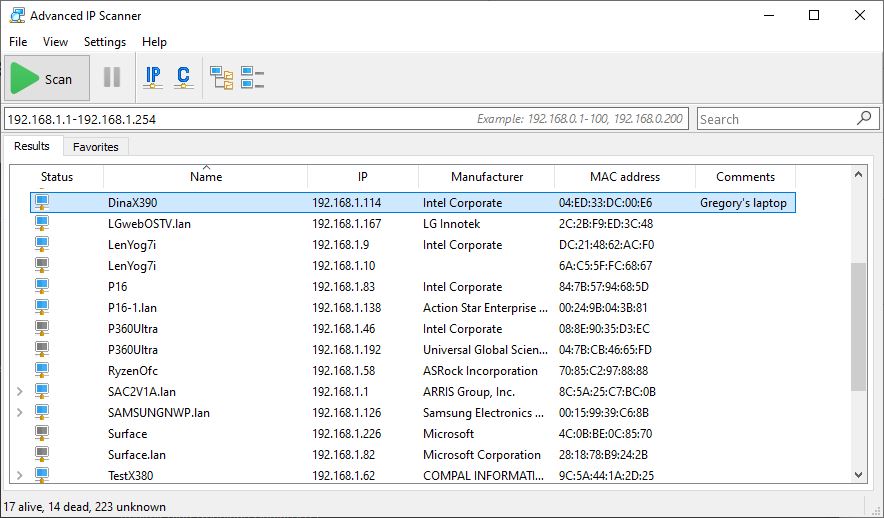This screenshot has height=518, width=884.
Task: Select the LGwebOSTV.lan device status icon
Action: pyautogui.click(x=41, y=223)
